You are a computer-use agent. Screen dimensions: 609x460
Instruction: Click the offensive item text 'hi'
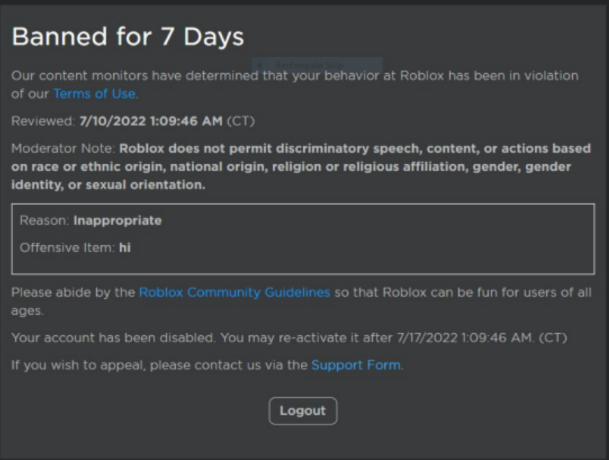pos(125,246)
